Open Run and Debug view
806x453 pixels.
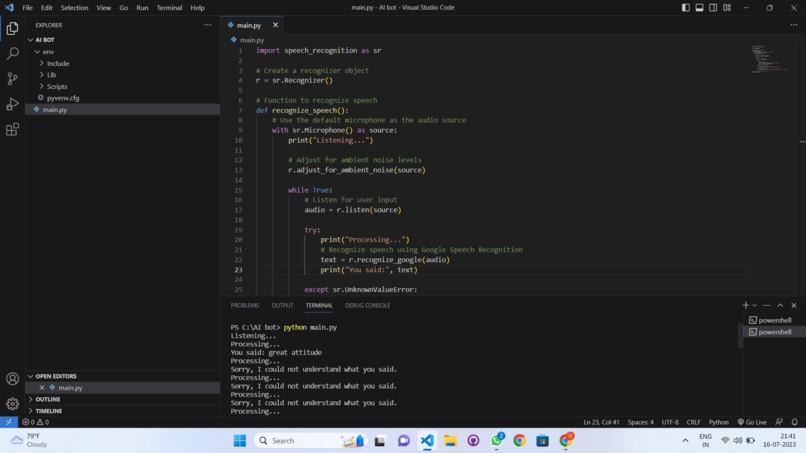point(12,104)
